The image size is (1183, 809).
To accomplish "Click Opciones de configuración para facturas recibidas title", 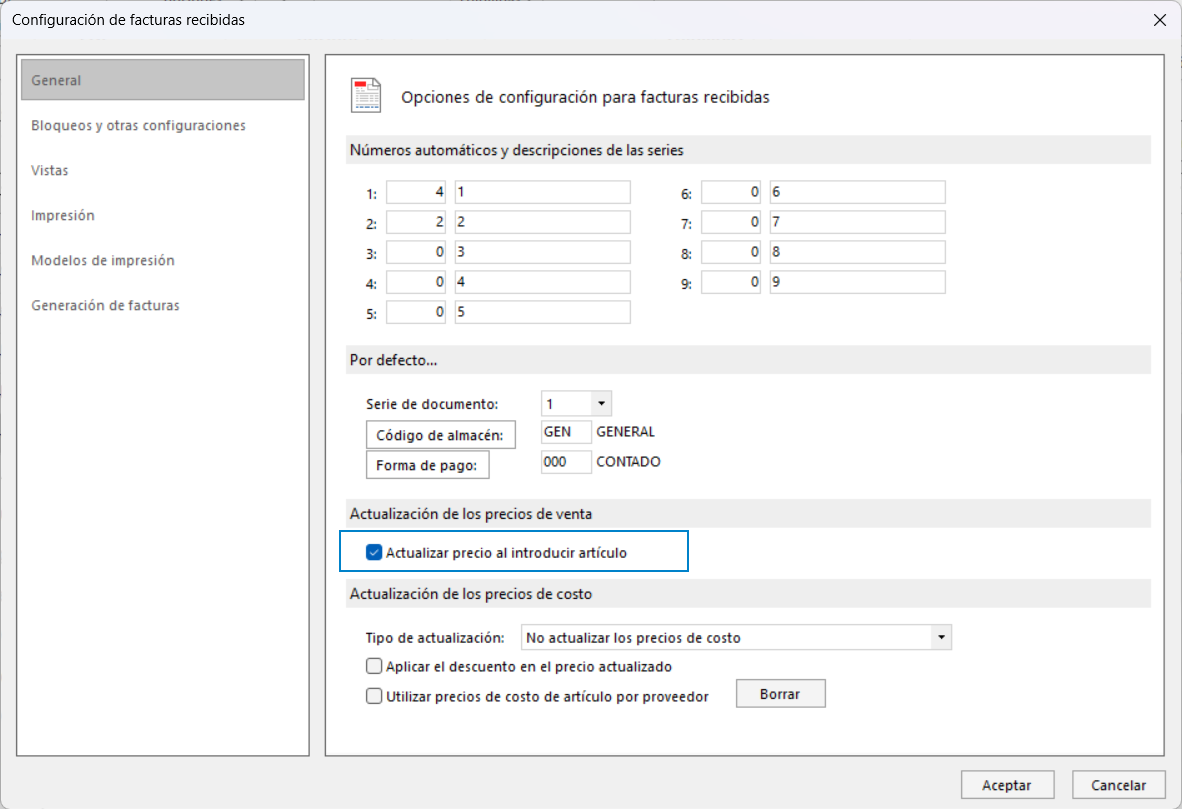I will (x=585, y=97).
